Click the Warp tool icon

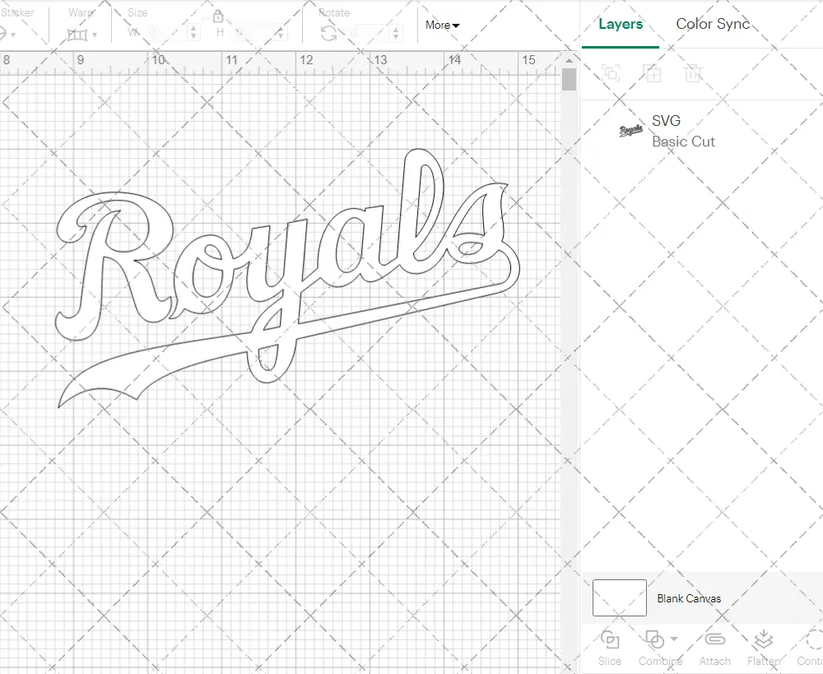pyautogui.click(x=79, y=32)
